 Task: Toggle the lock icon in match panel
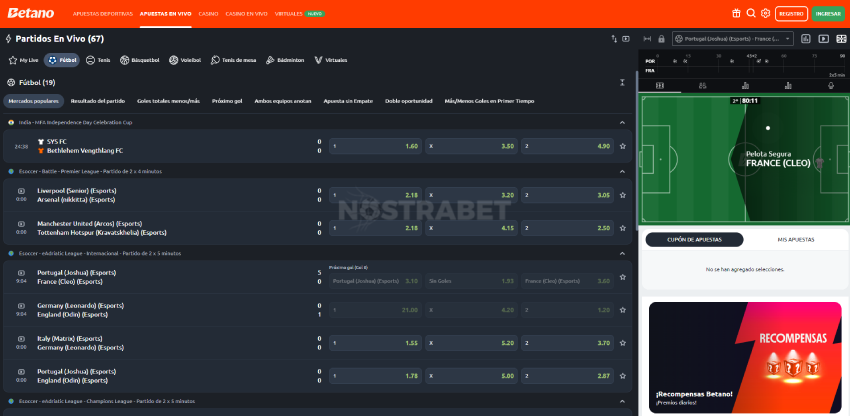coord(661,39)
